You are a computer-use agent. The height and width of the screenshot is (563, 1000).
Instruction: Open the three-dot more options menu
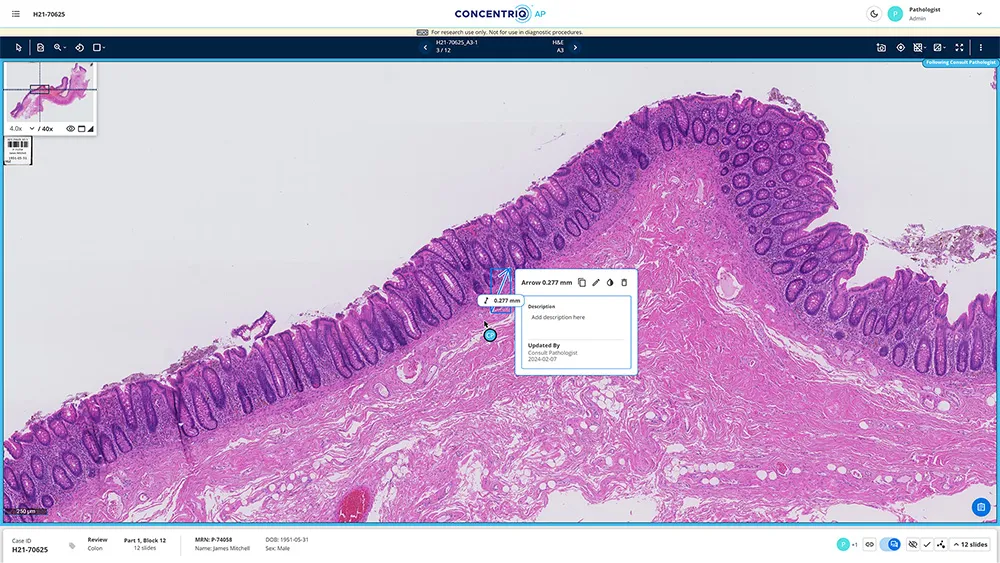pyautogui.click(x=981, y=47)
